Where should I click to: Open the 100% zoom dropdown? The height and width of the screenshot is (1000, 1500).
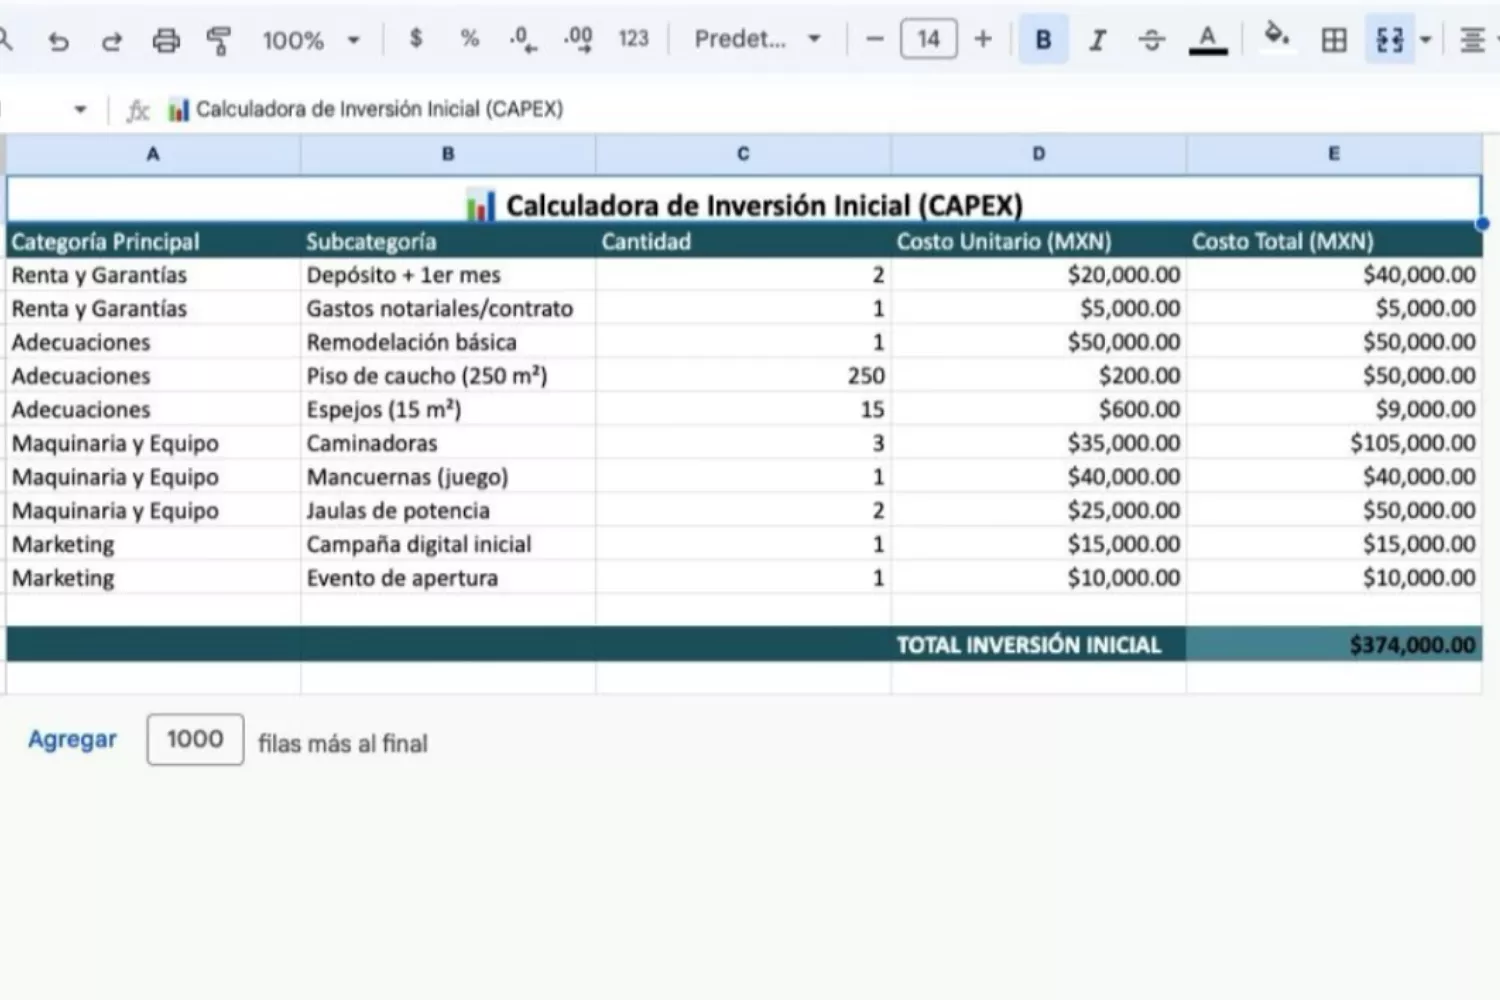pyautogui.click(x=310, y=41)
